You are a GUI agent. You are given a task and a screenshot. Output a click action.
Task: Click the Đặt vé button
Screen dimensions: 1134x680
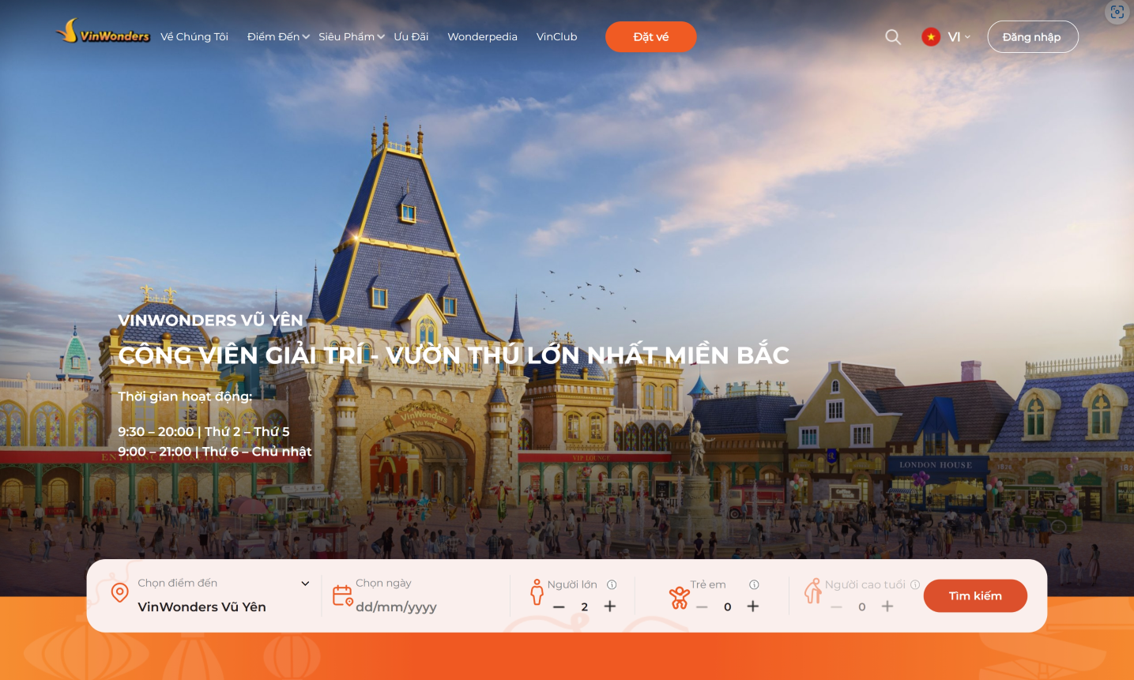(651, 37)
